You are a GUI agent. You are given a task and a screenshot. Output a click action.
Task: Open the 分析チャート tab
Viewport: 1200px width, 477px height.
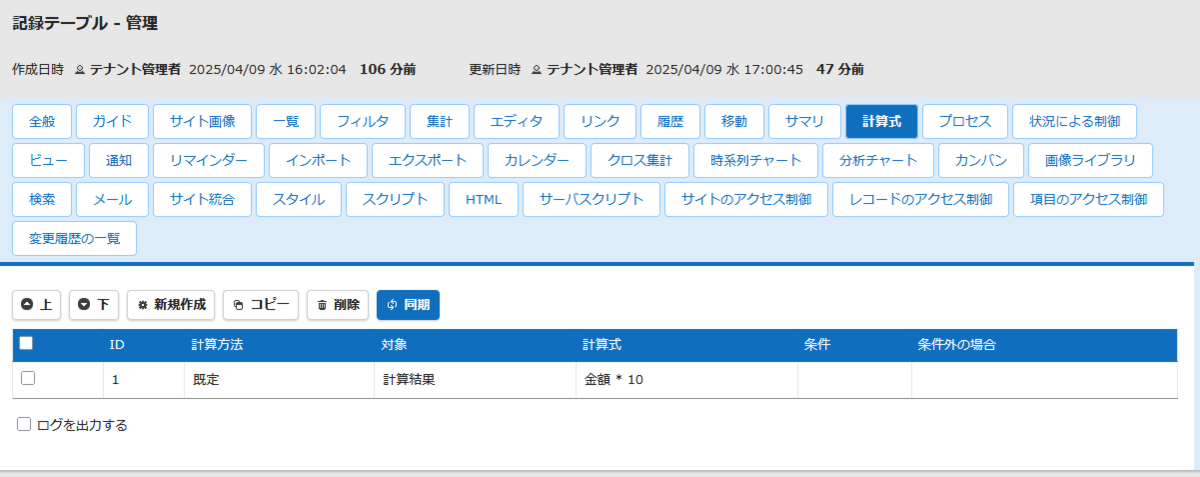(x=878, y=160)
